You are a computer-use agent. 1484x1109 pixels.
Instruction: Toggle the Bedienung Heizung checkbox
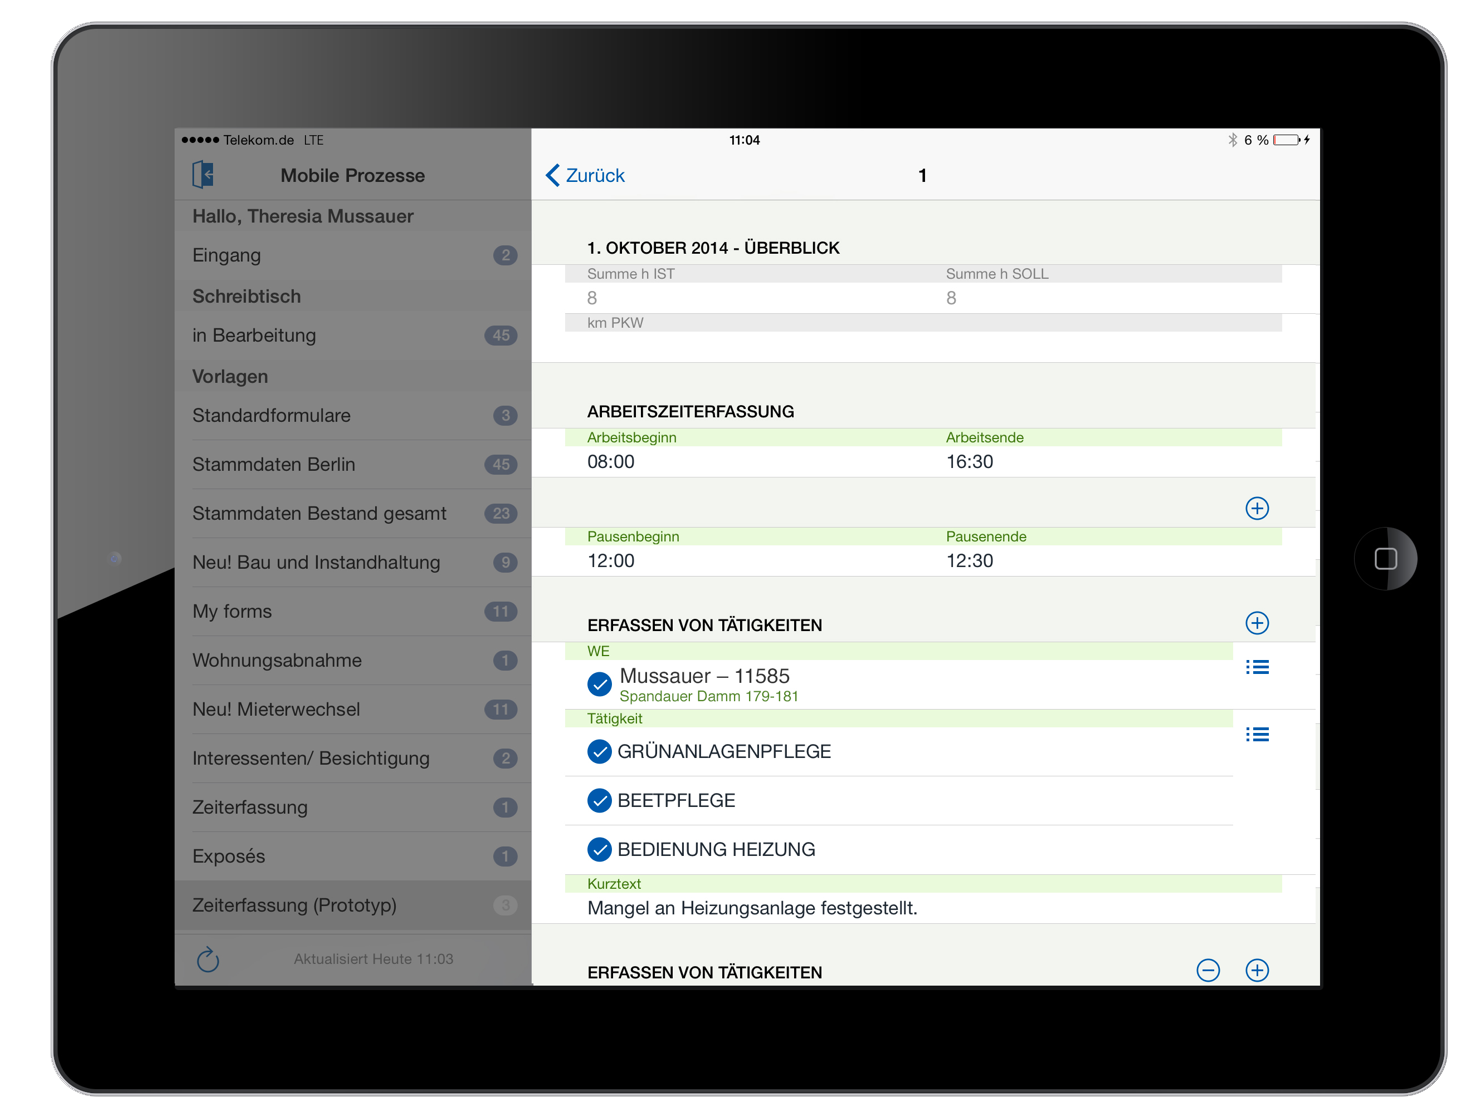click(x=599, y=850)
